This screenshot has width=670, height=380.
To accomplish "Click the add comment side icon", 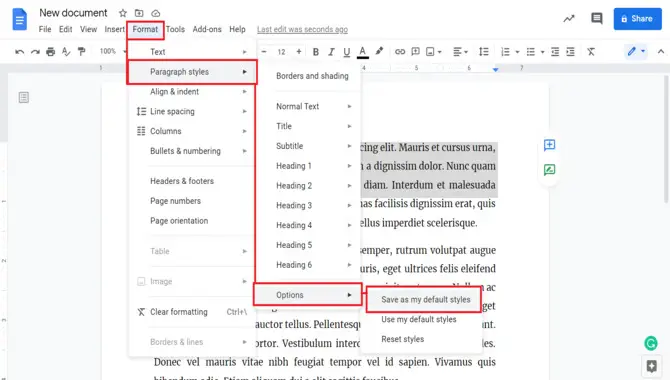I will pyautogui.click(x=550, y=145).
